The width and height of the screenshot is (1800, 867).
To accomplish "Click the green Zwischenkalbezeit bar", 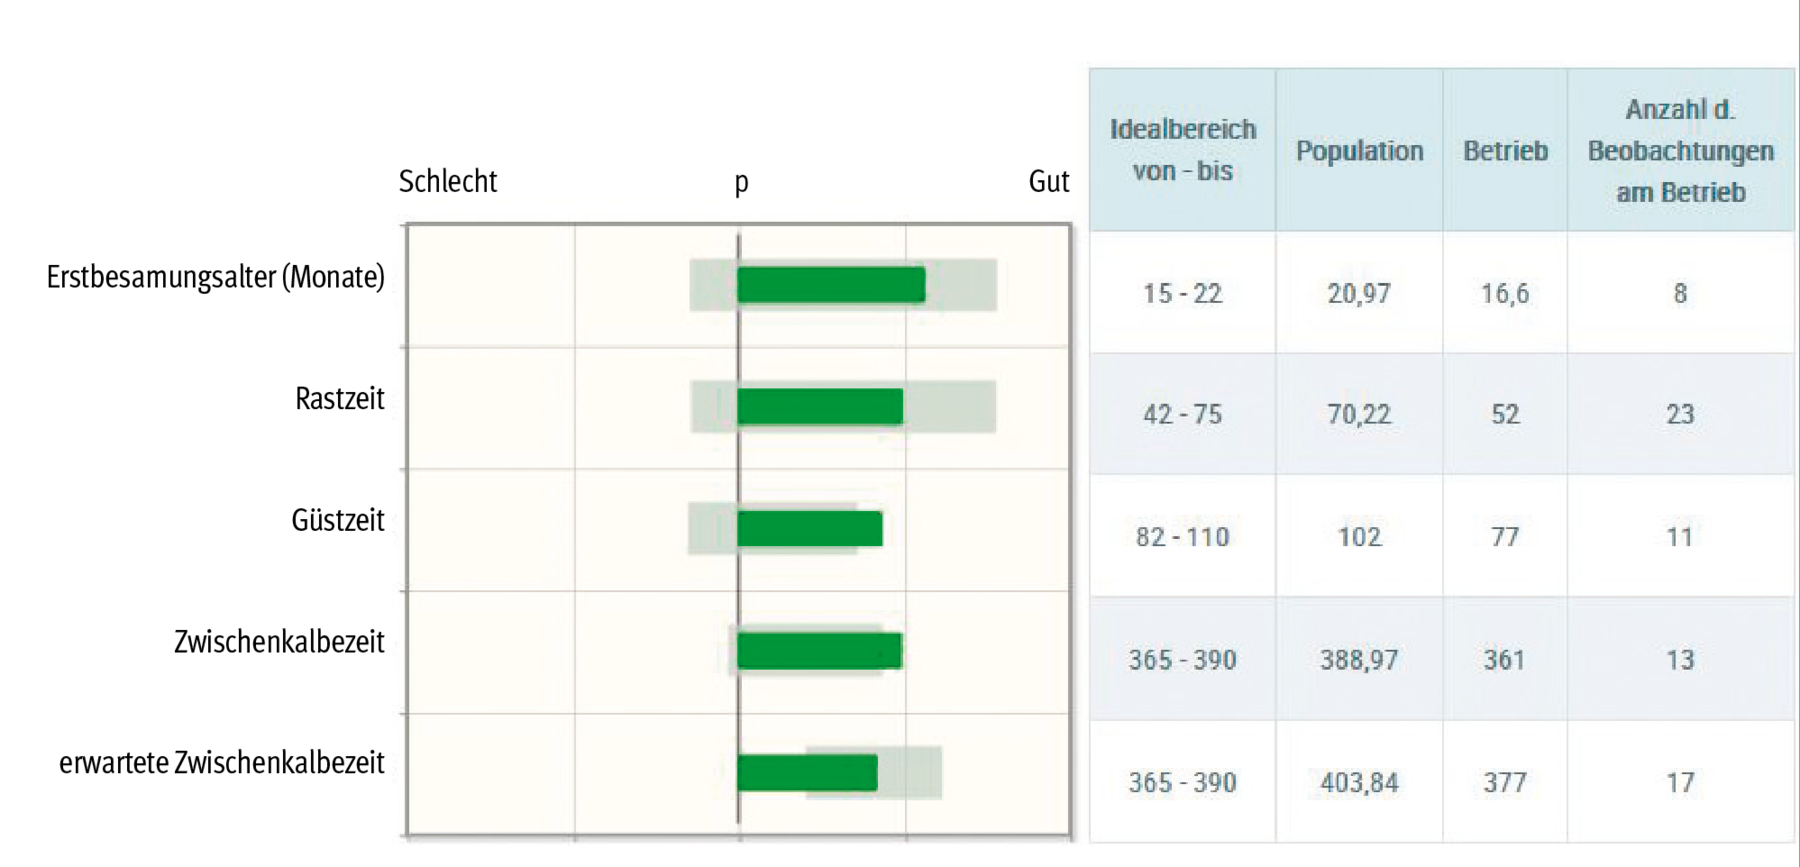I will tap(819, 651).
